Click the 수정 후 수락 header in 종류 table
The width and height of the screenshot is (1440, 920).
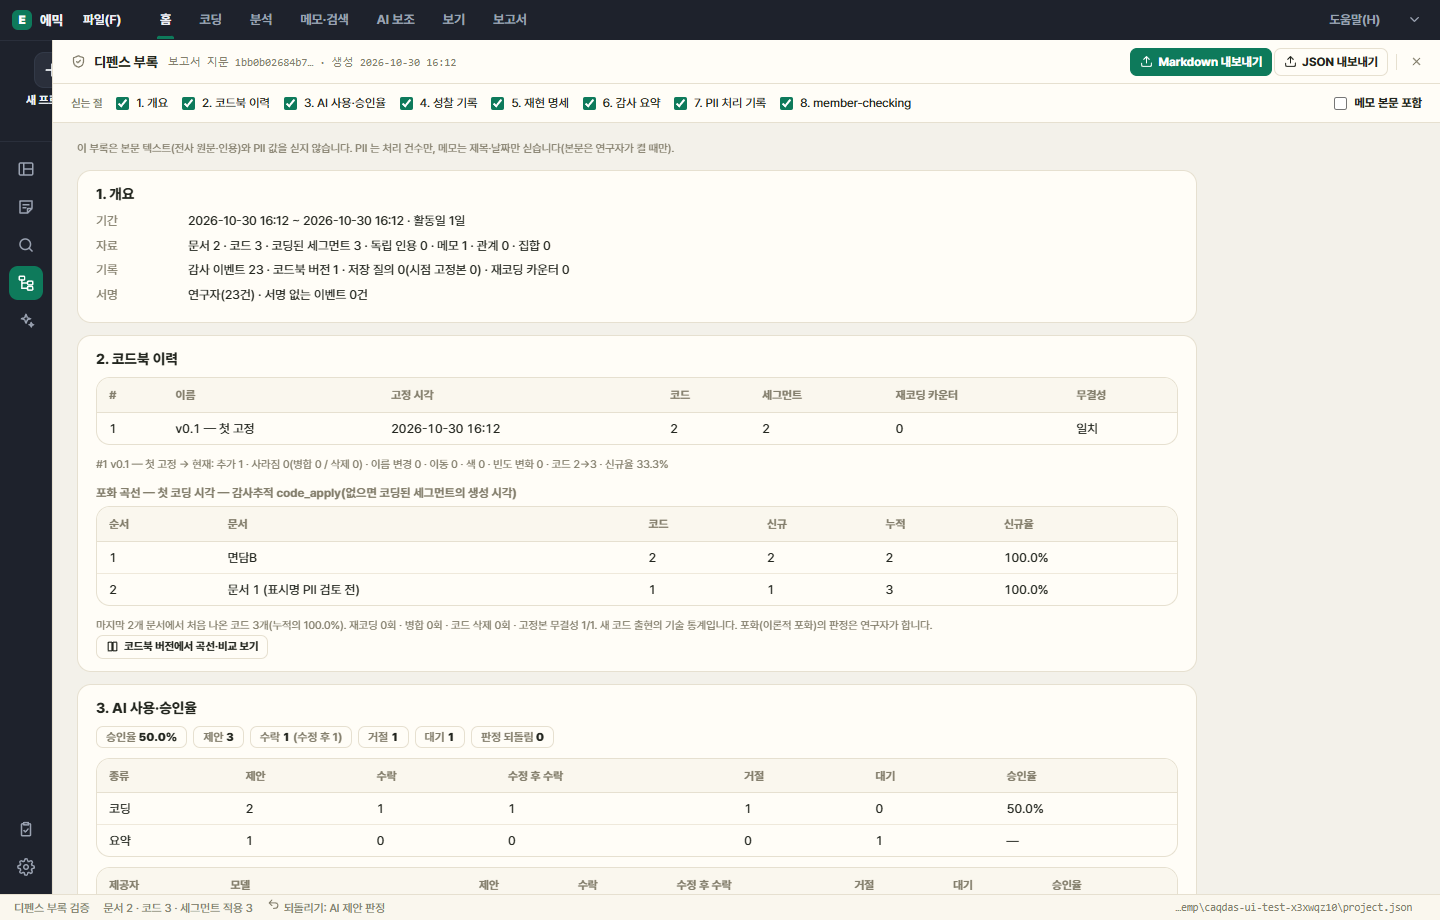(x=535, y=776)
